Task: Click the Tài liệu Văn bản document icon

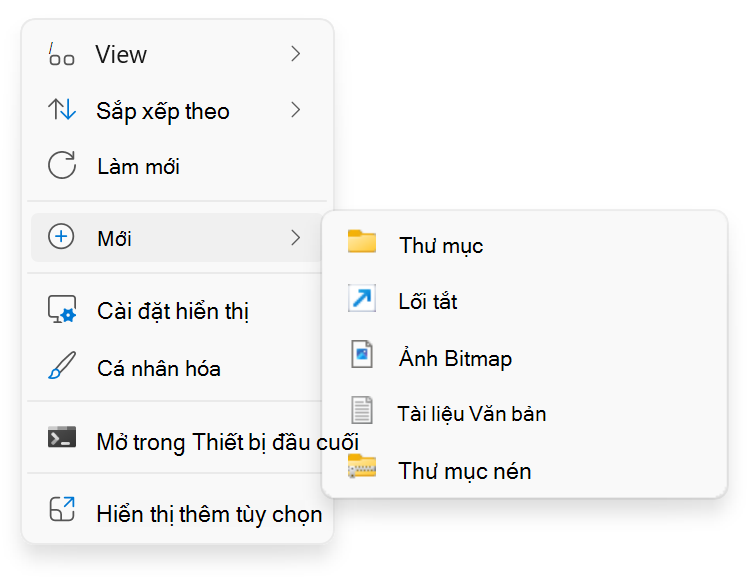Action: 362,410
